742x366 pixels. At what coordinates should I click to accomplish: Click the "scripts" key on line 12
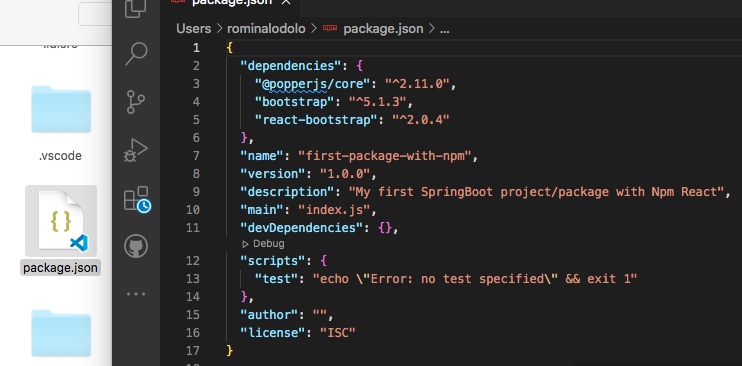coord(273,261)
